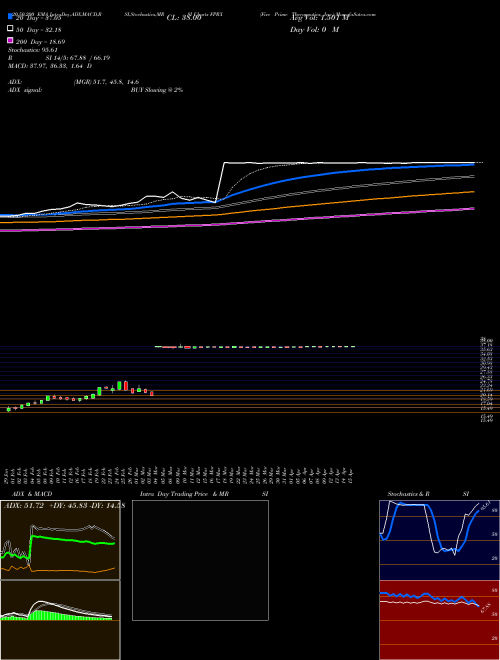The width and height of the screenshot is (500, 660).
Task: Click the empty Intra Day Trading Price chart box
Action: [200, 560]
